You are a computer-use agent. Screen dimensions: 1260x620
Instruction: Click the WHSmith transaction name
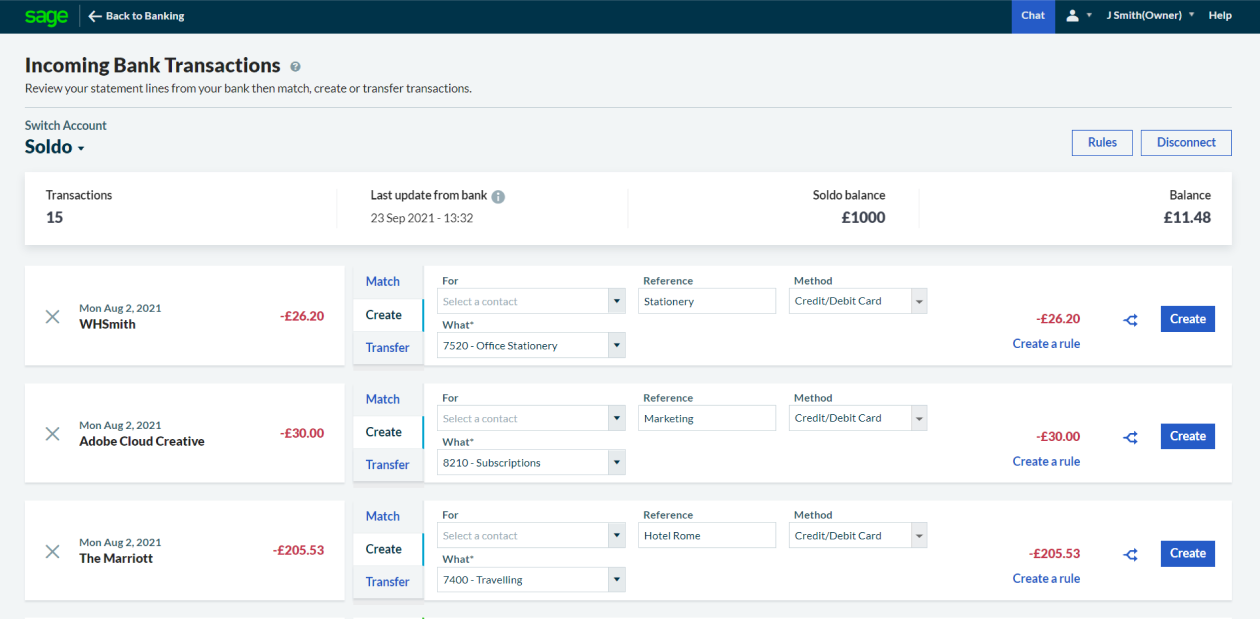(x=107, y=324)
